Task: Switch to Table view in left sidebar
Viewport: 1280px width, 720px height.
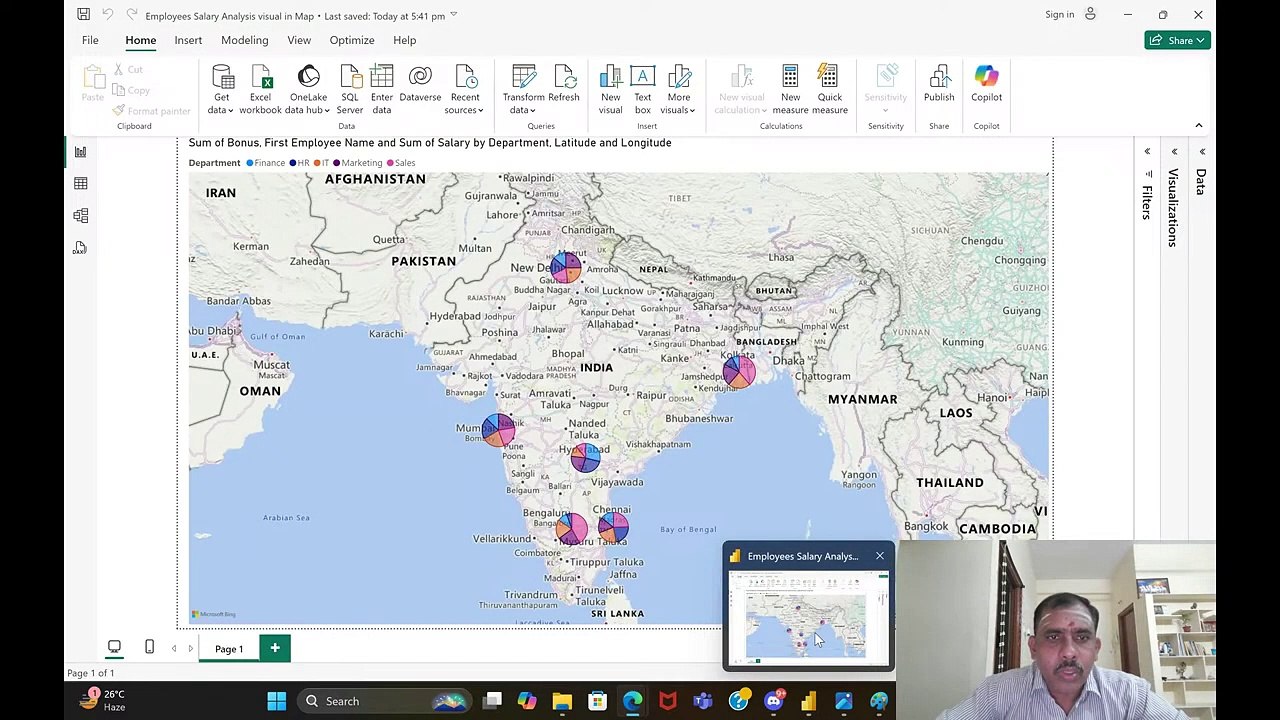Action: tap(80, 184)
